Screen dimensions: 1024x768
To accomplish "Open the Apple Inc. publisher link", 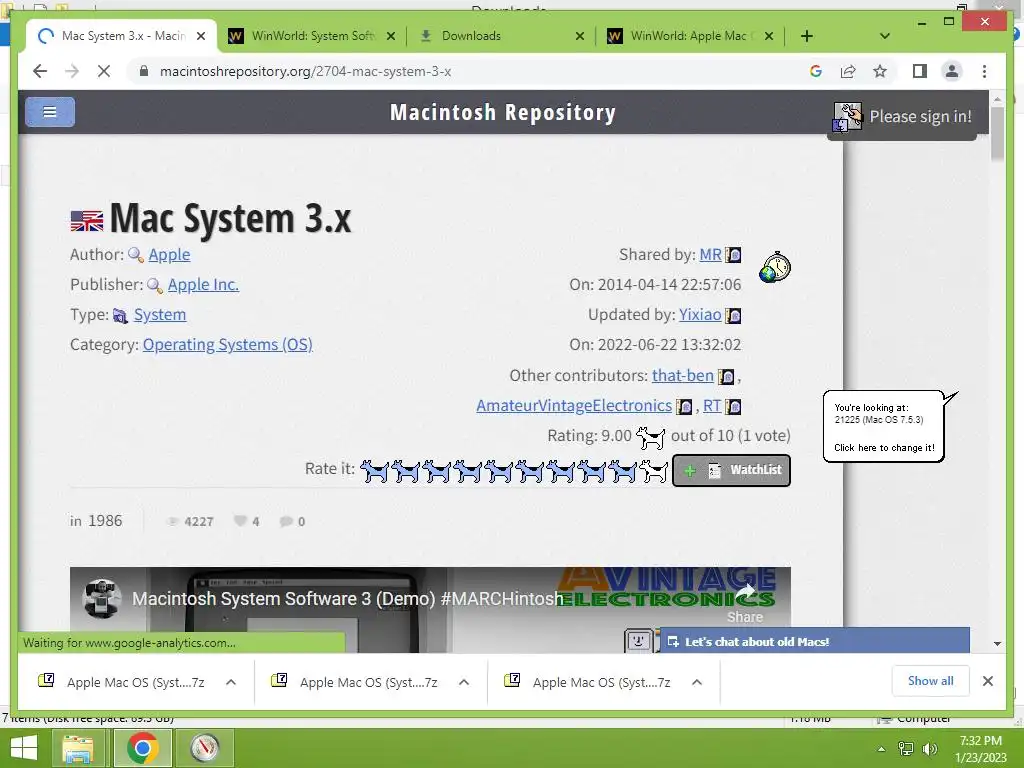I will tap(203, 285).
